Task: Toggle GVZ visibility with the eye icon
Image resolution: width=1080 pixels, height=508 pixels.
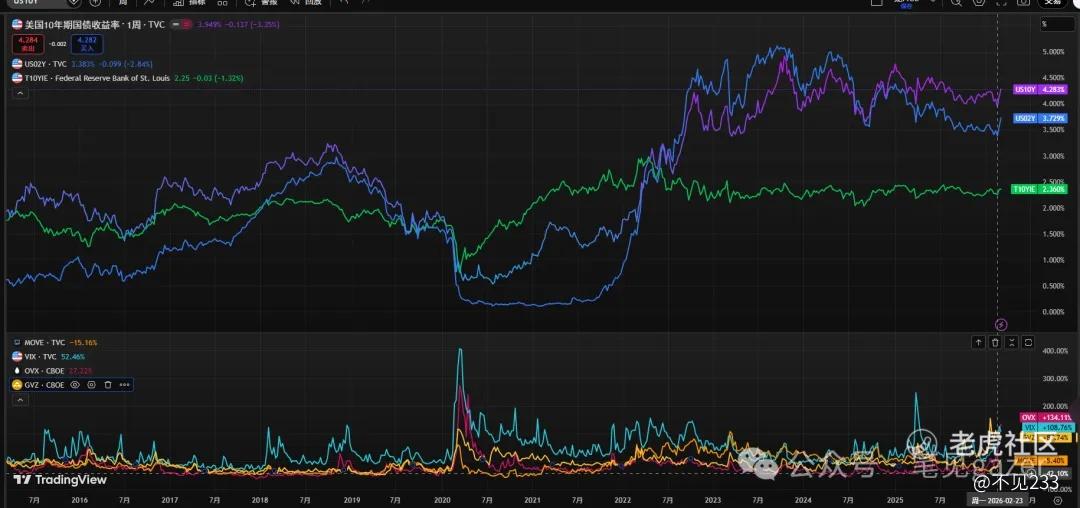Action: (75, 385)
